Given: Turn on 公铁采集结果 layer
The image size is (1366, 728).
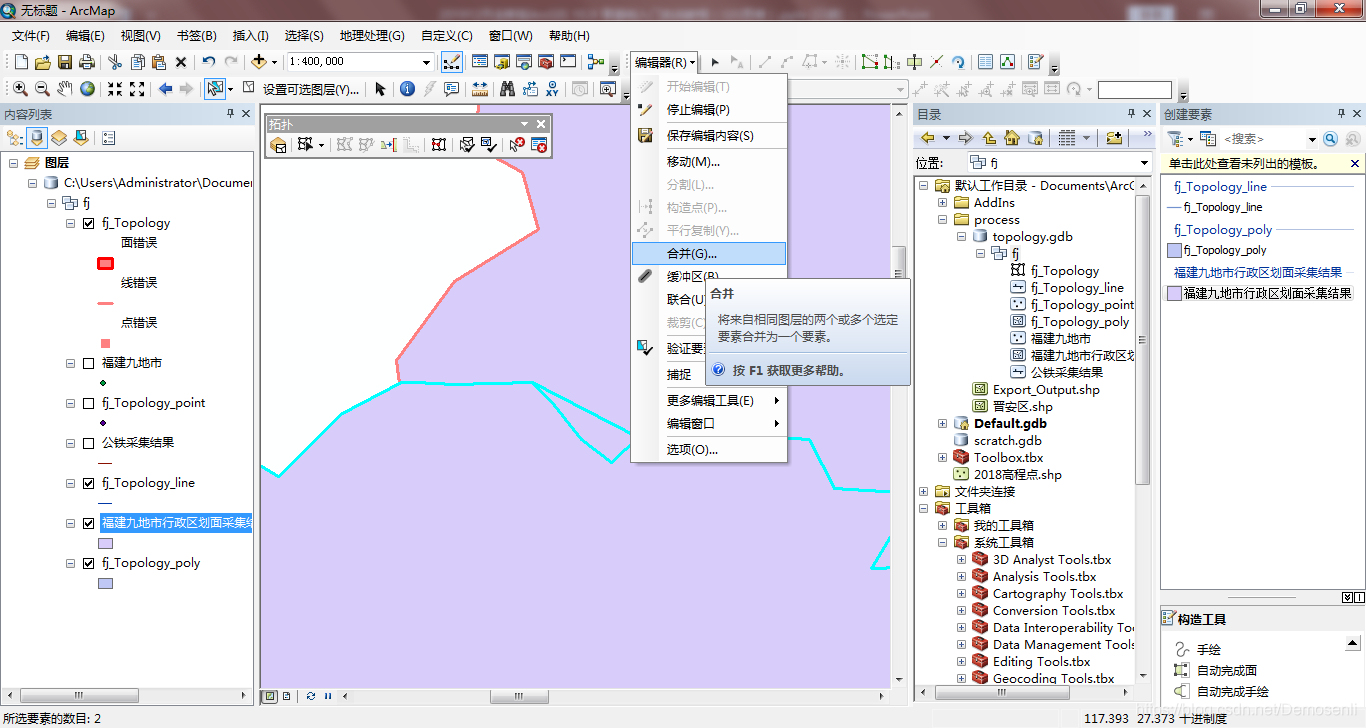Looking at the screenshot, I should click(x=89, y=443).
